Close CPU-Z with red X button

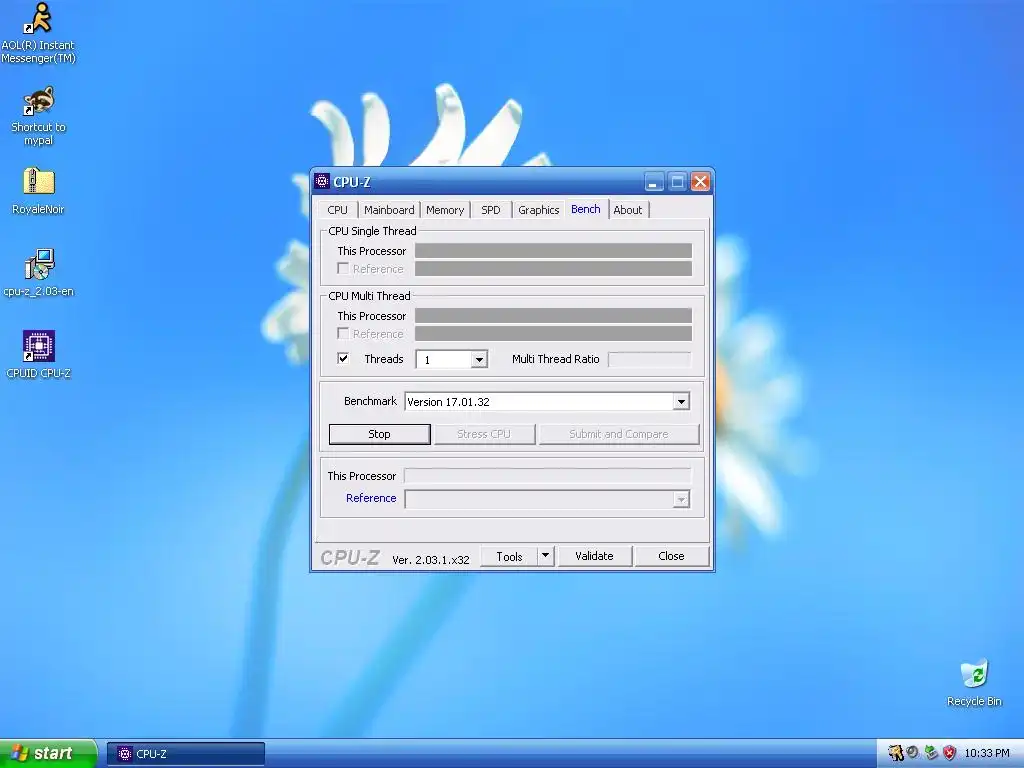click(x=700, y=182)
